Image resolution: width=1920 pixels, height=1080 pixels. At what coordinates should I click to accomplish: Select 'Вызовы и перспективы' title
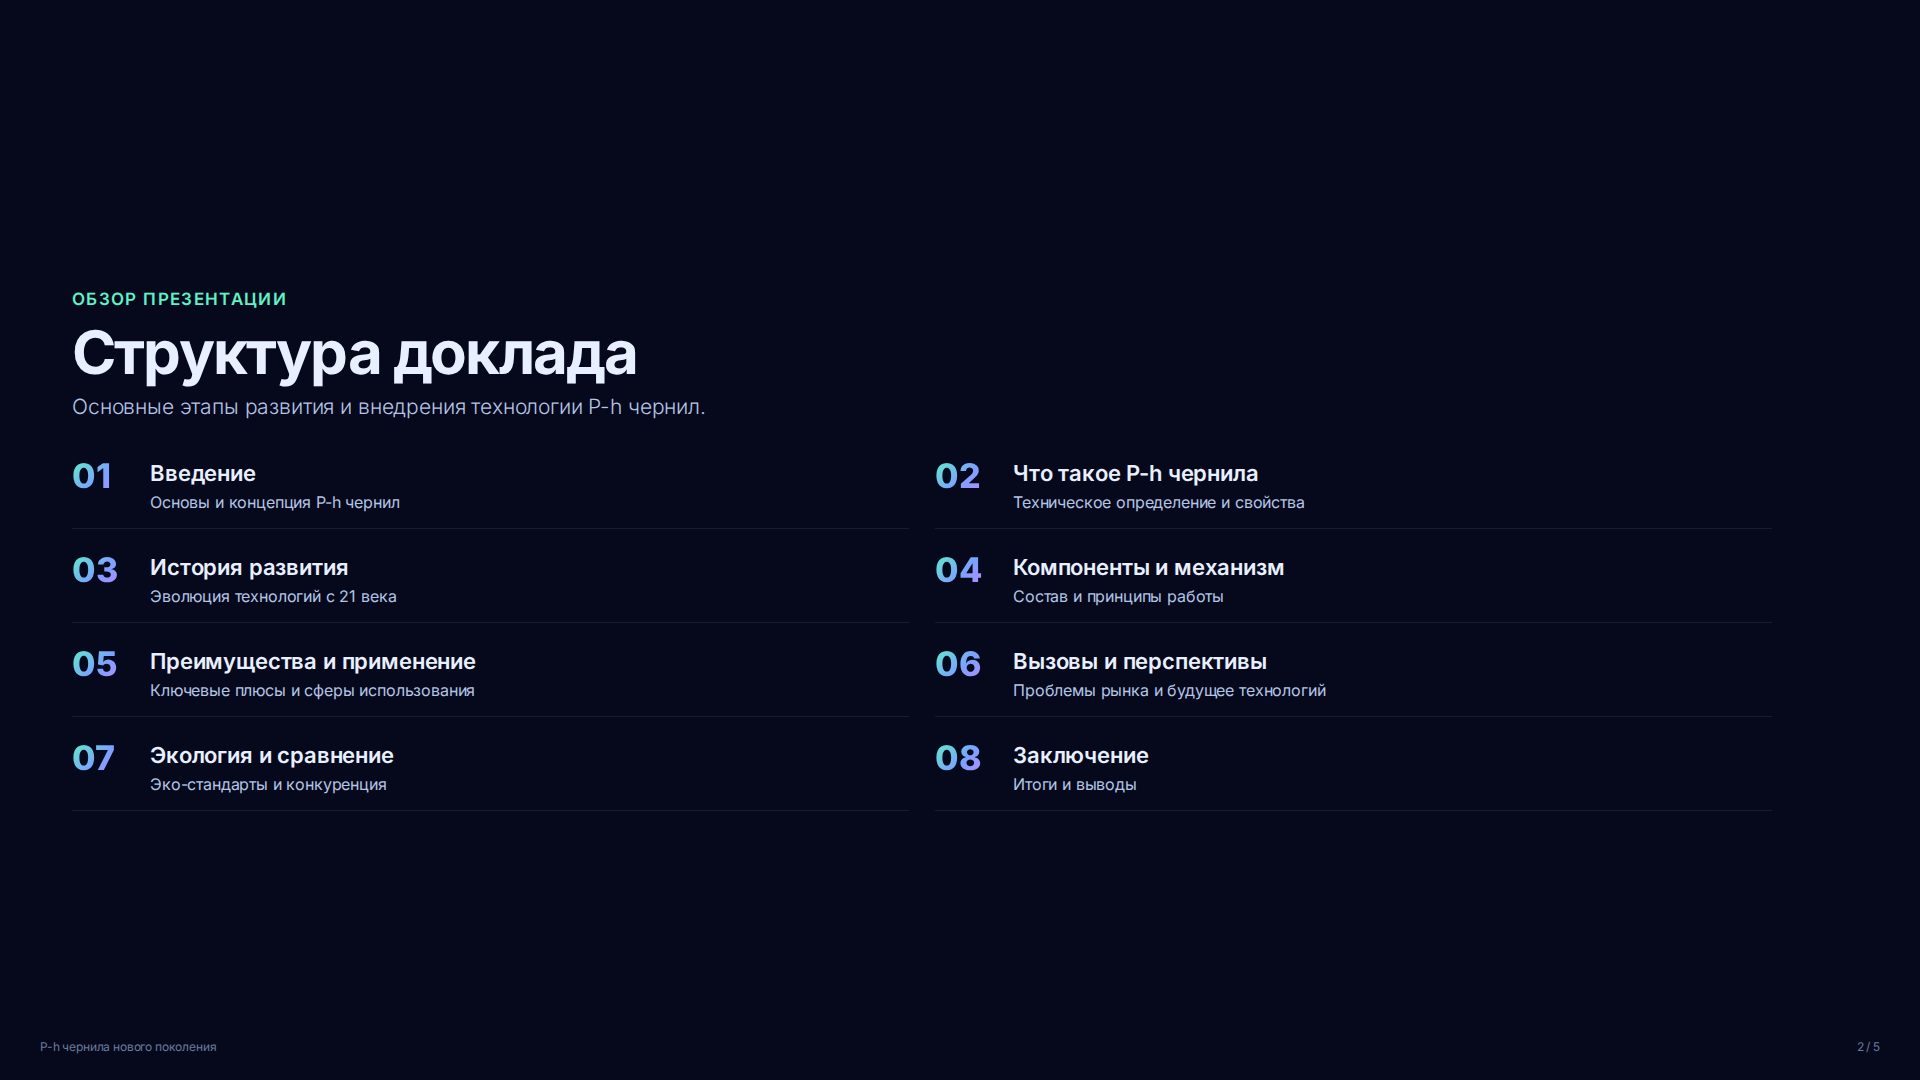tap(1140, 661)
